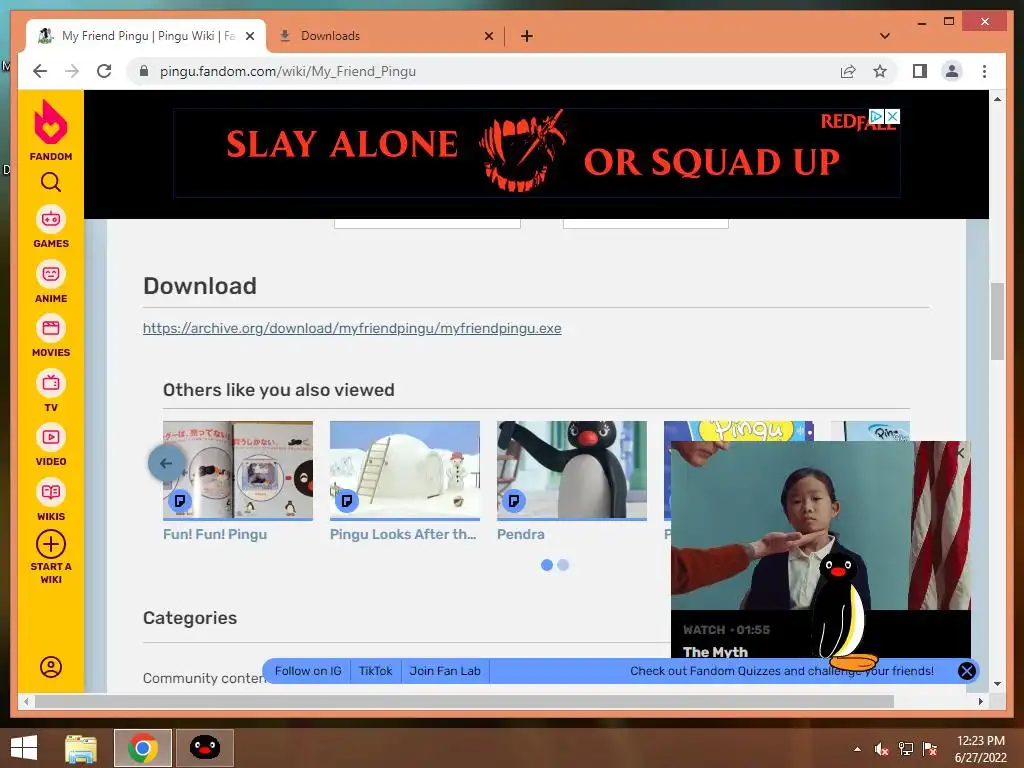
Task: Open the Pendra article thumbnail
Action: 572,470
